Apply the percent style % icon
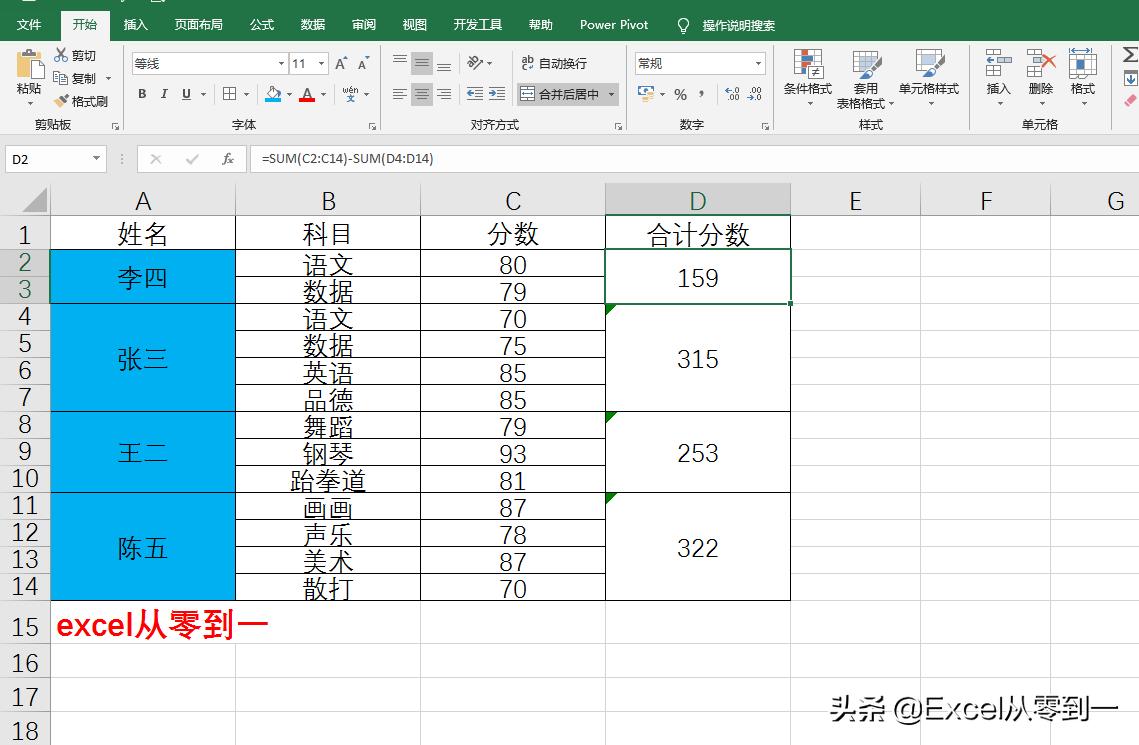This screenshot has width=1139, height=745. click(679, 95)
